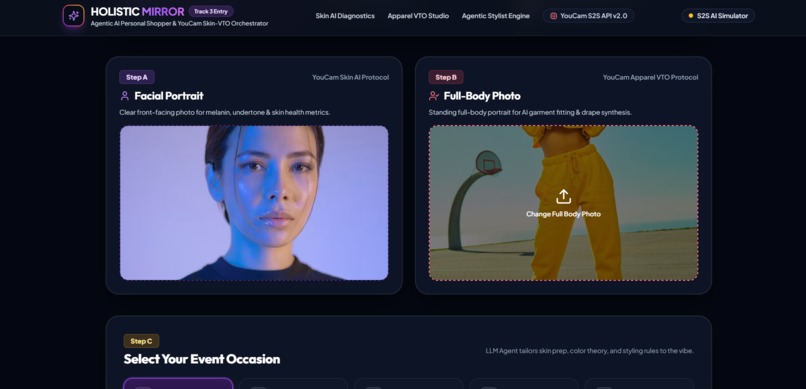Click the YouCam Apparel VTO Protocol label

(650, 77)
